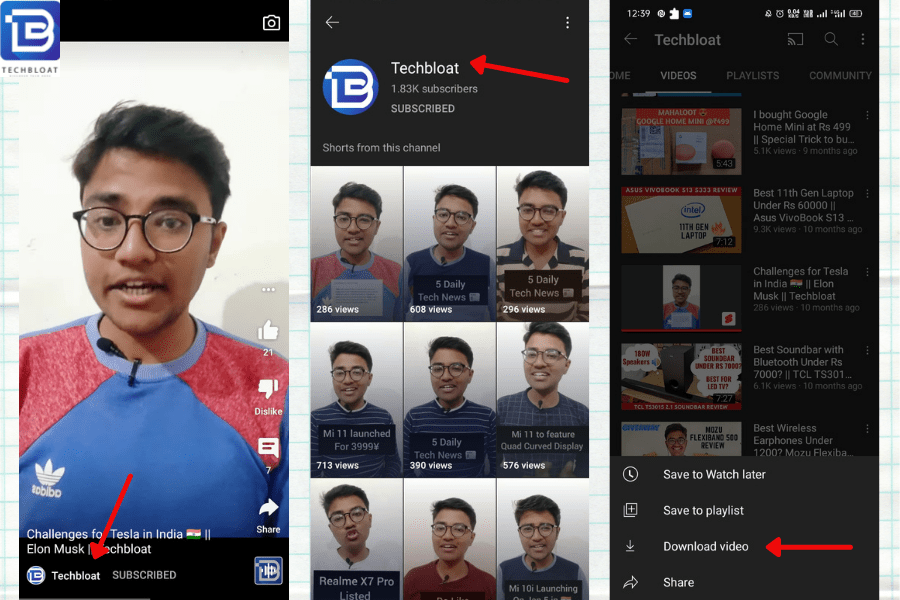Tap the Techbloat avatar in Shorts player

pyautogui.click(x=36, y=575)
